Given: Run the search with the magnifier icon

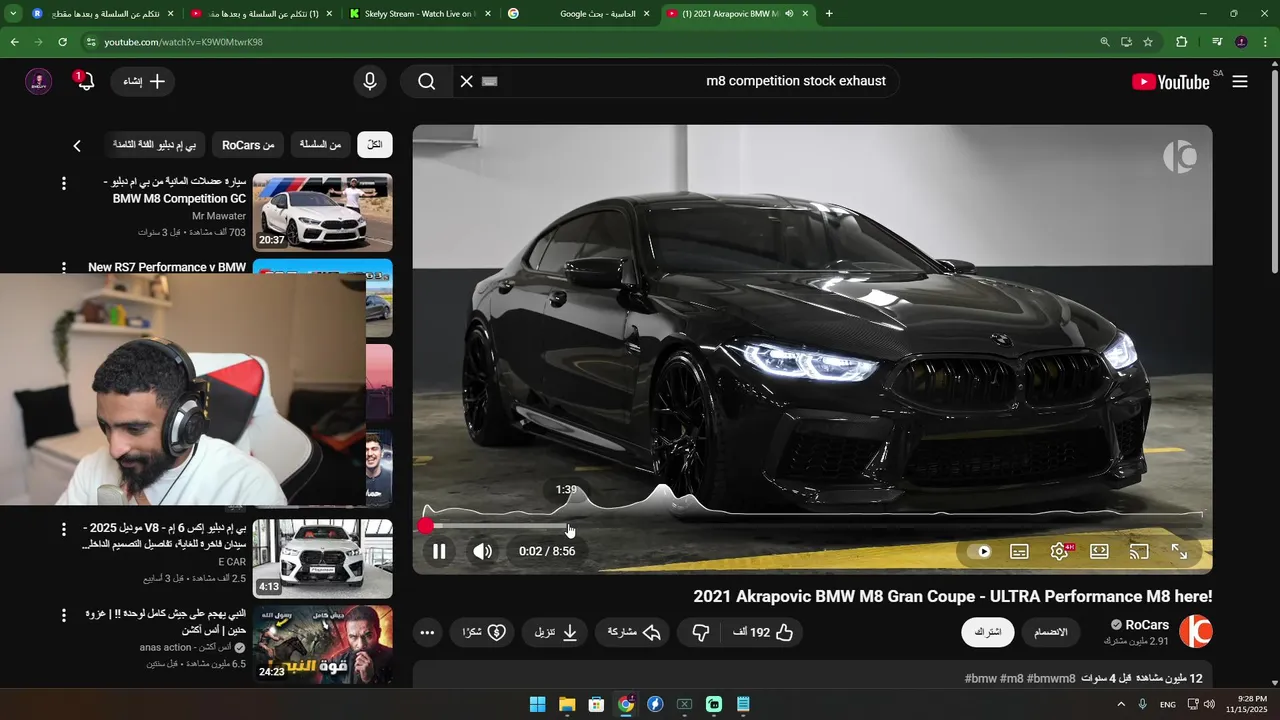Looking at the screenshot, I should point(427,81).
